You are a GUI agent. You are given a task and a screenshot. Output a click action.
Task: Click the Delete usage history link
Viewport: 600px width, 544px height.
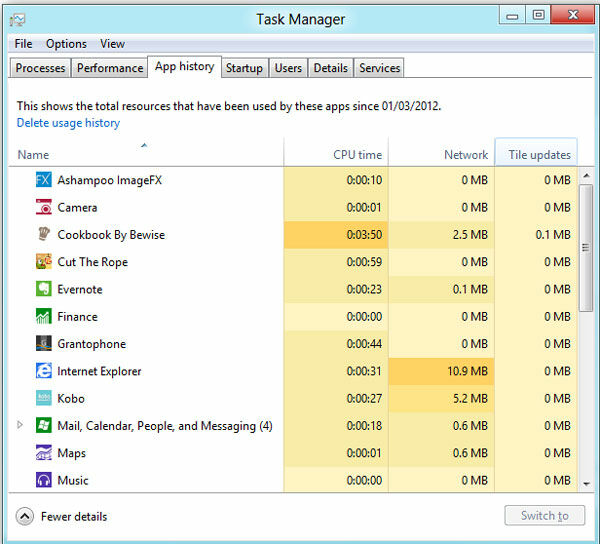[x=68, y=123]
